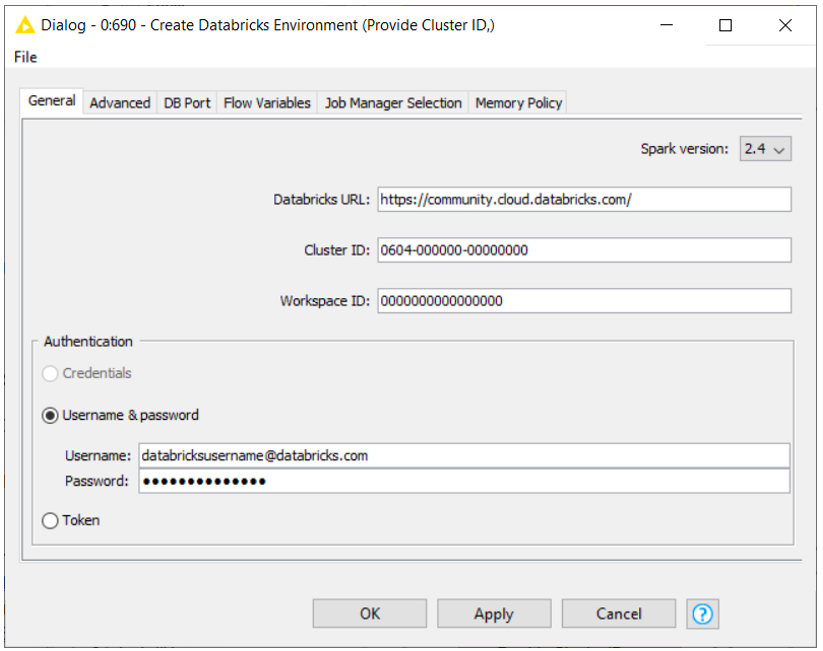Click in the Password field

464,481
